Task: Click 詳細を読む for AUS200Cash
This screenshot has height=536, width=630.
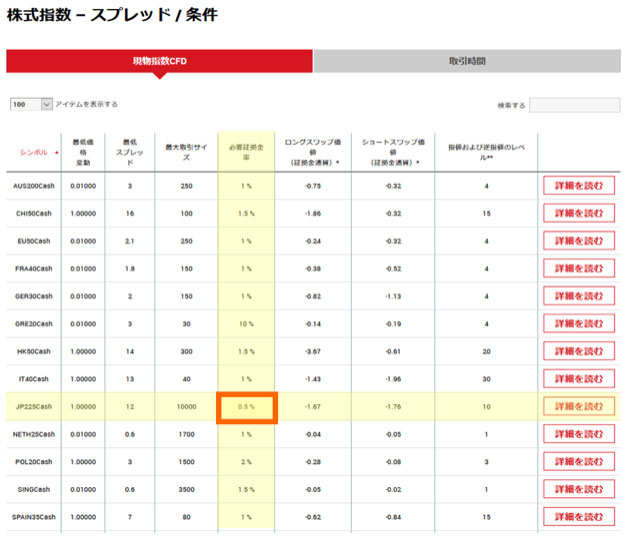Action: [x=579, y=186]
